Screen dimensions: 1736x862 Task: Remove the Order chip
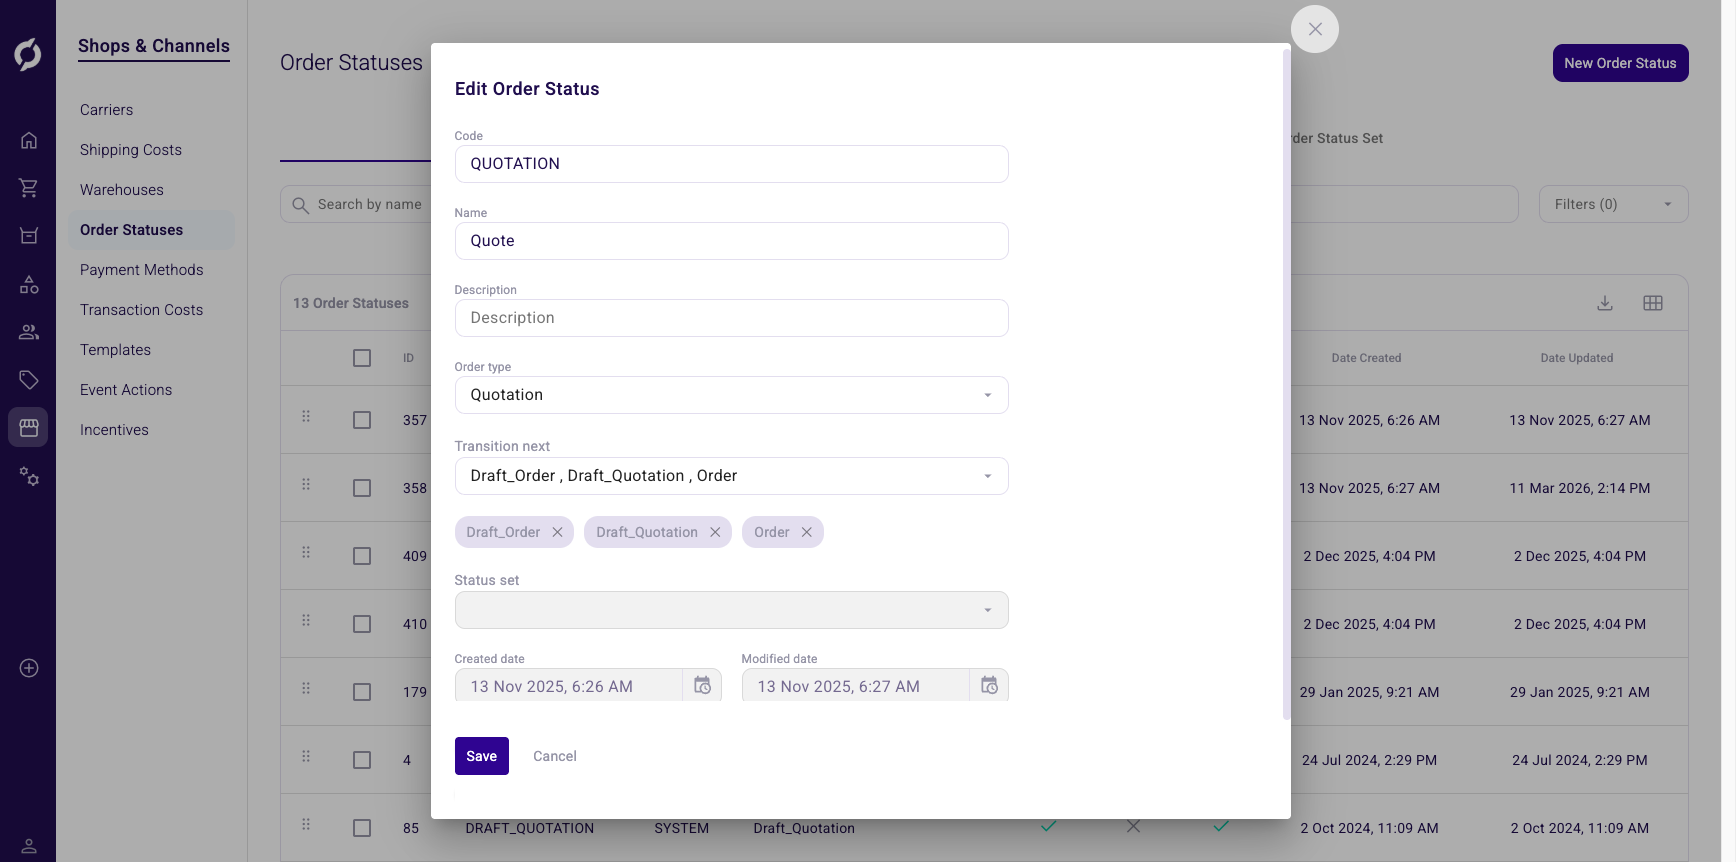pyautogui.click(x=806, y=532)
